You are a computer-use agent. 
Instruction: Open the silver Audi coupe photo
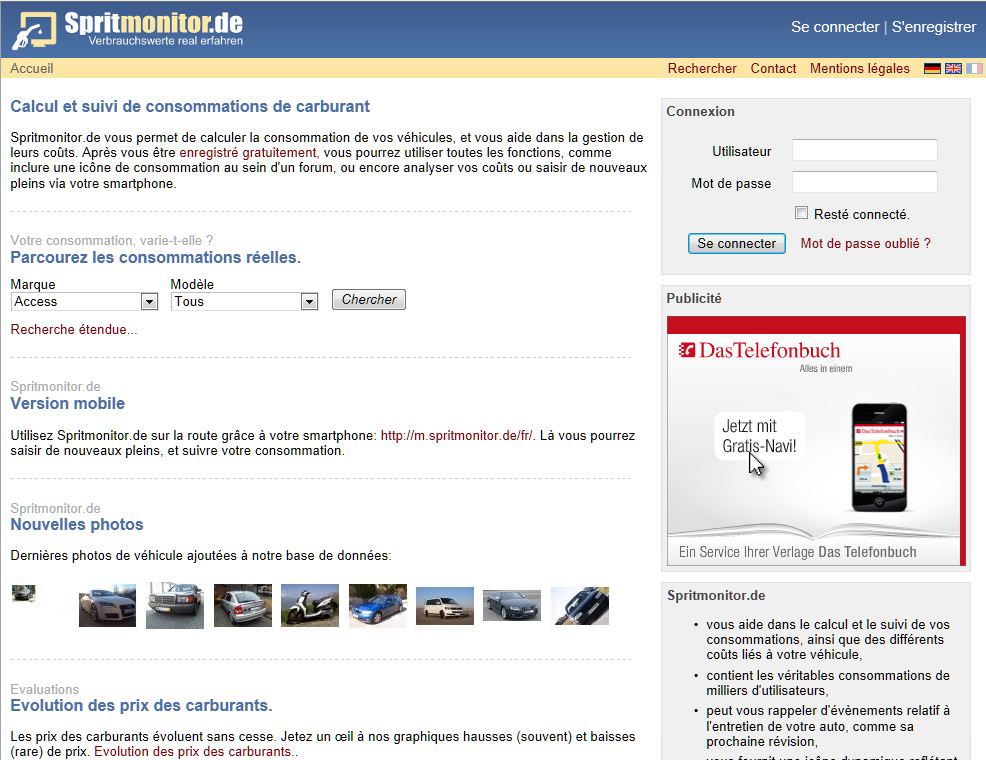(108, 606)
